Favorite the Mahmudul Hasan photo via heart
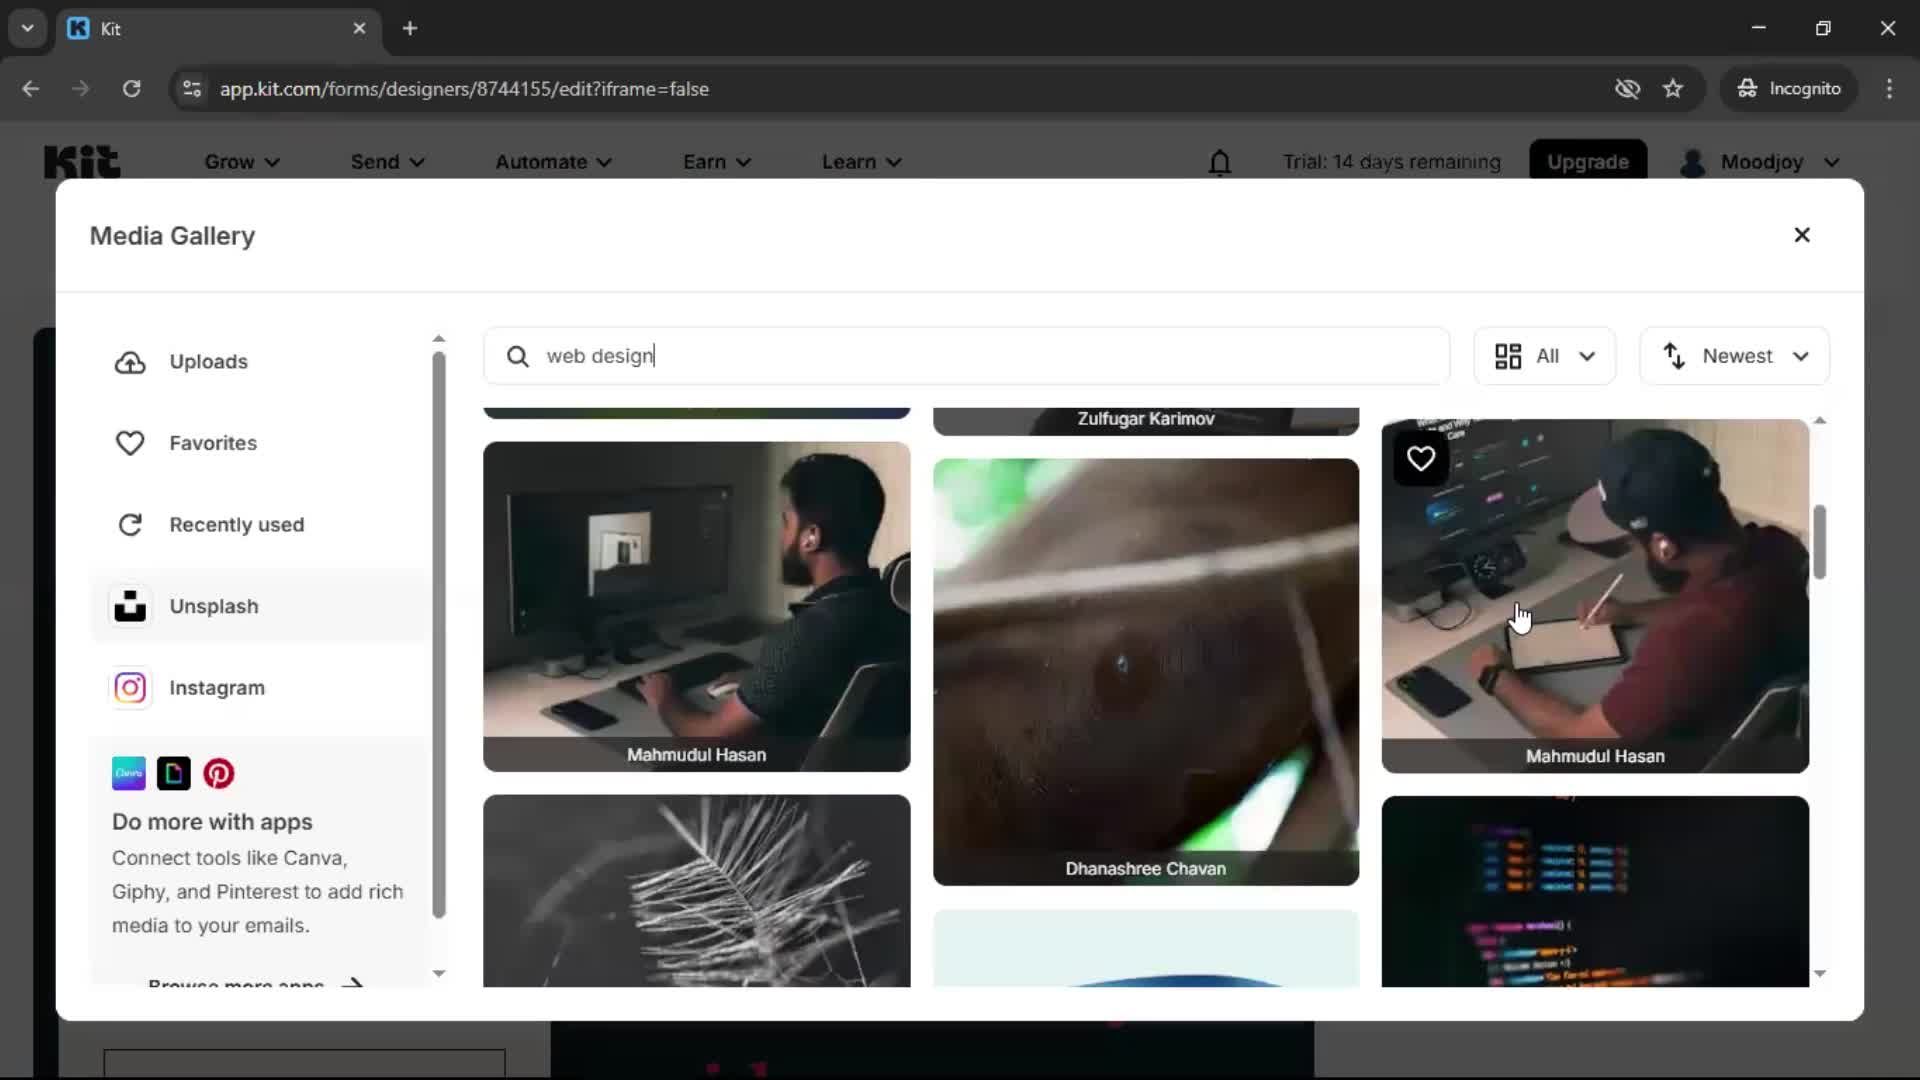 tap(1420, 458)
